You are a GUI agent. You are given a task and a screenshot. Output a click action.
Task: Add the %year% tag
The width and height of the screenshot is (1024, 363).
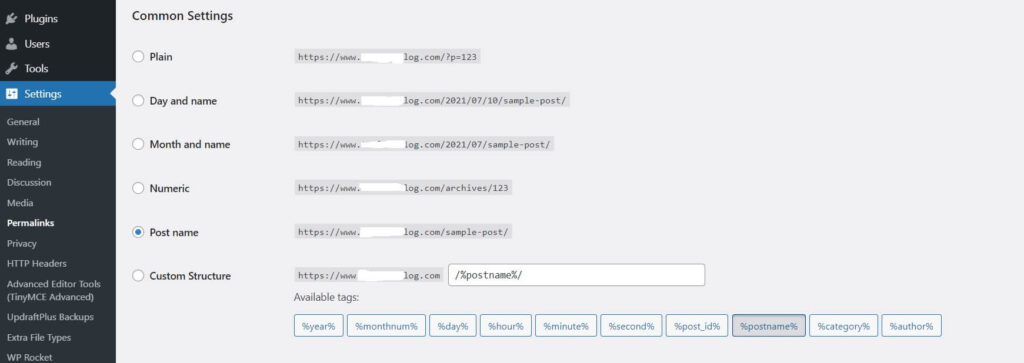tap(318, 326)
